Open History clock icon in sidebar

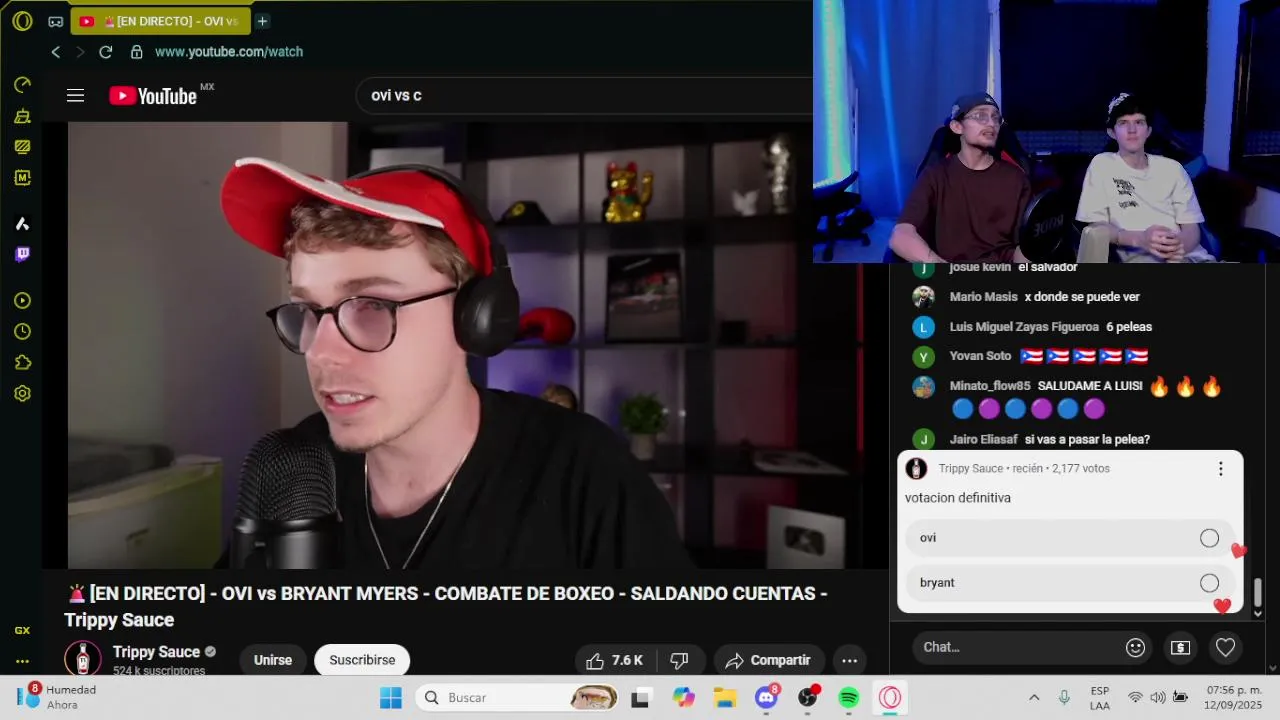(22, 331)
